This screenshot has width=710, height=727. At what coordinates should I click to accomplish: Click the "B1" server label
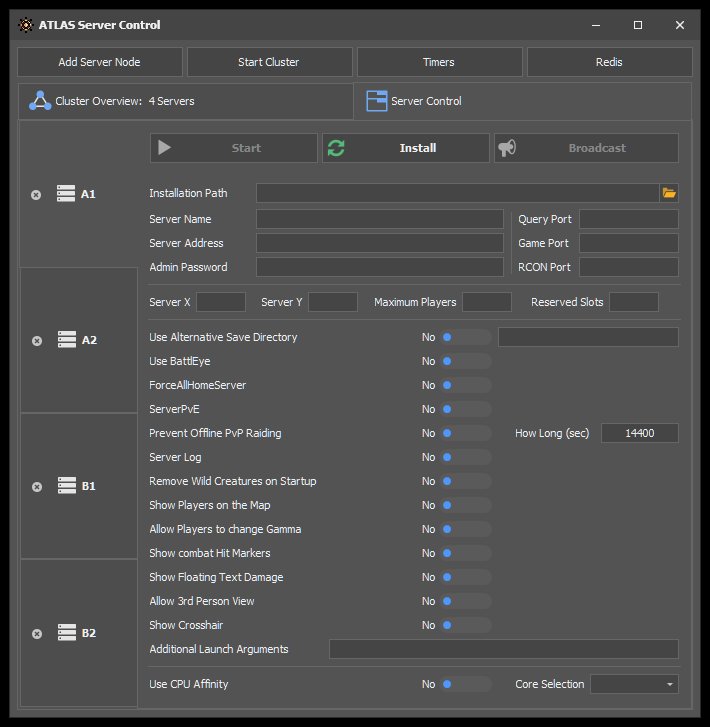pos(89,486)
